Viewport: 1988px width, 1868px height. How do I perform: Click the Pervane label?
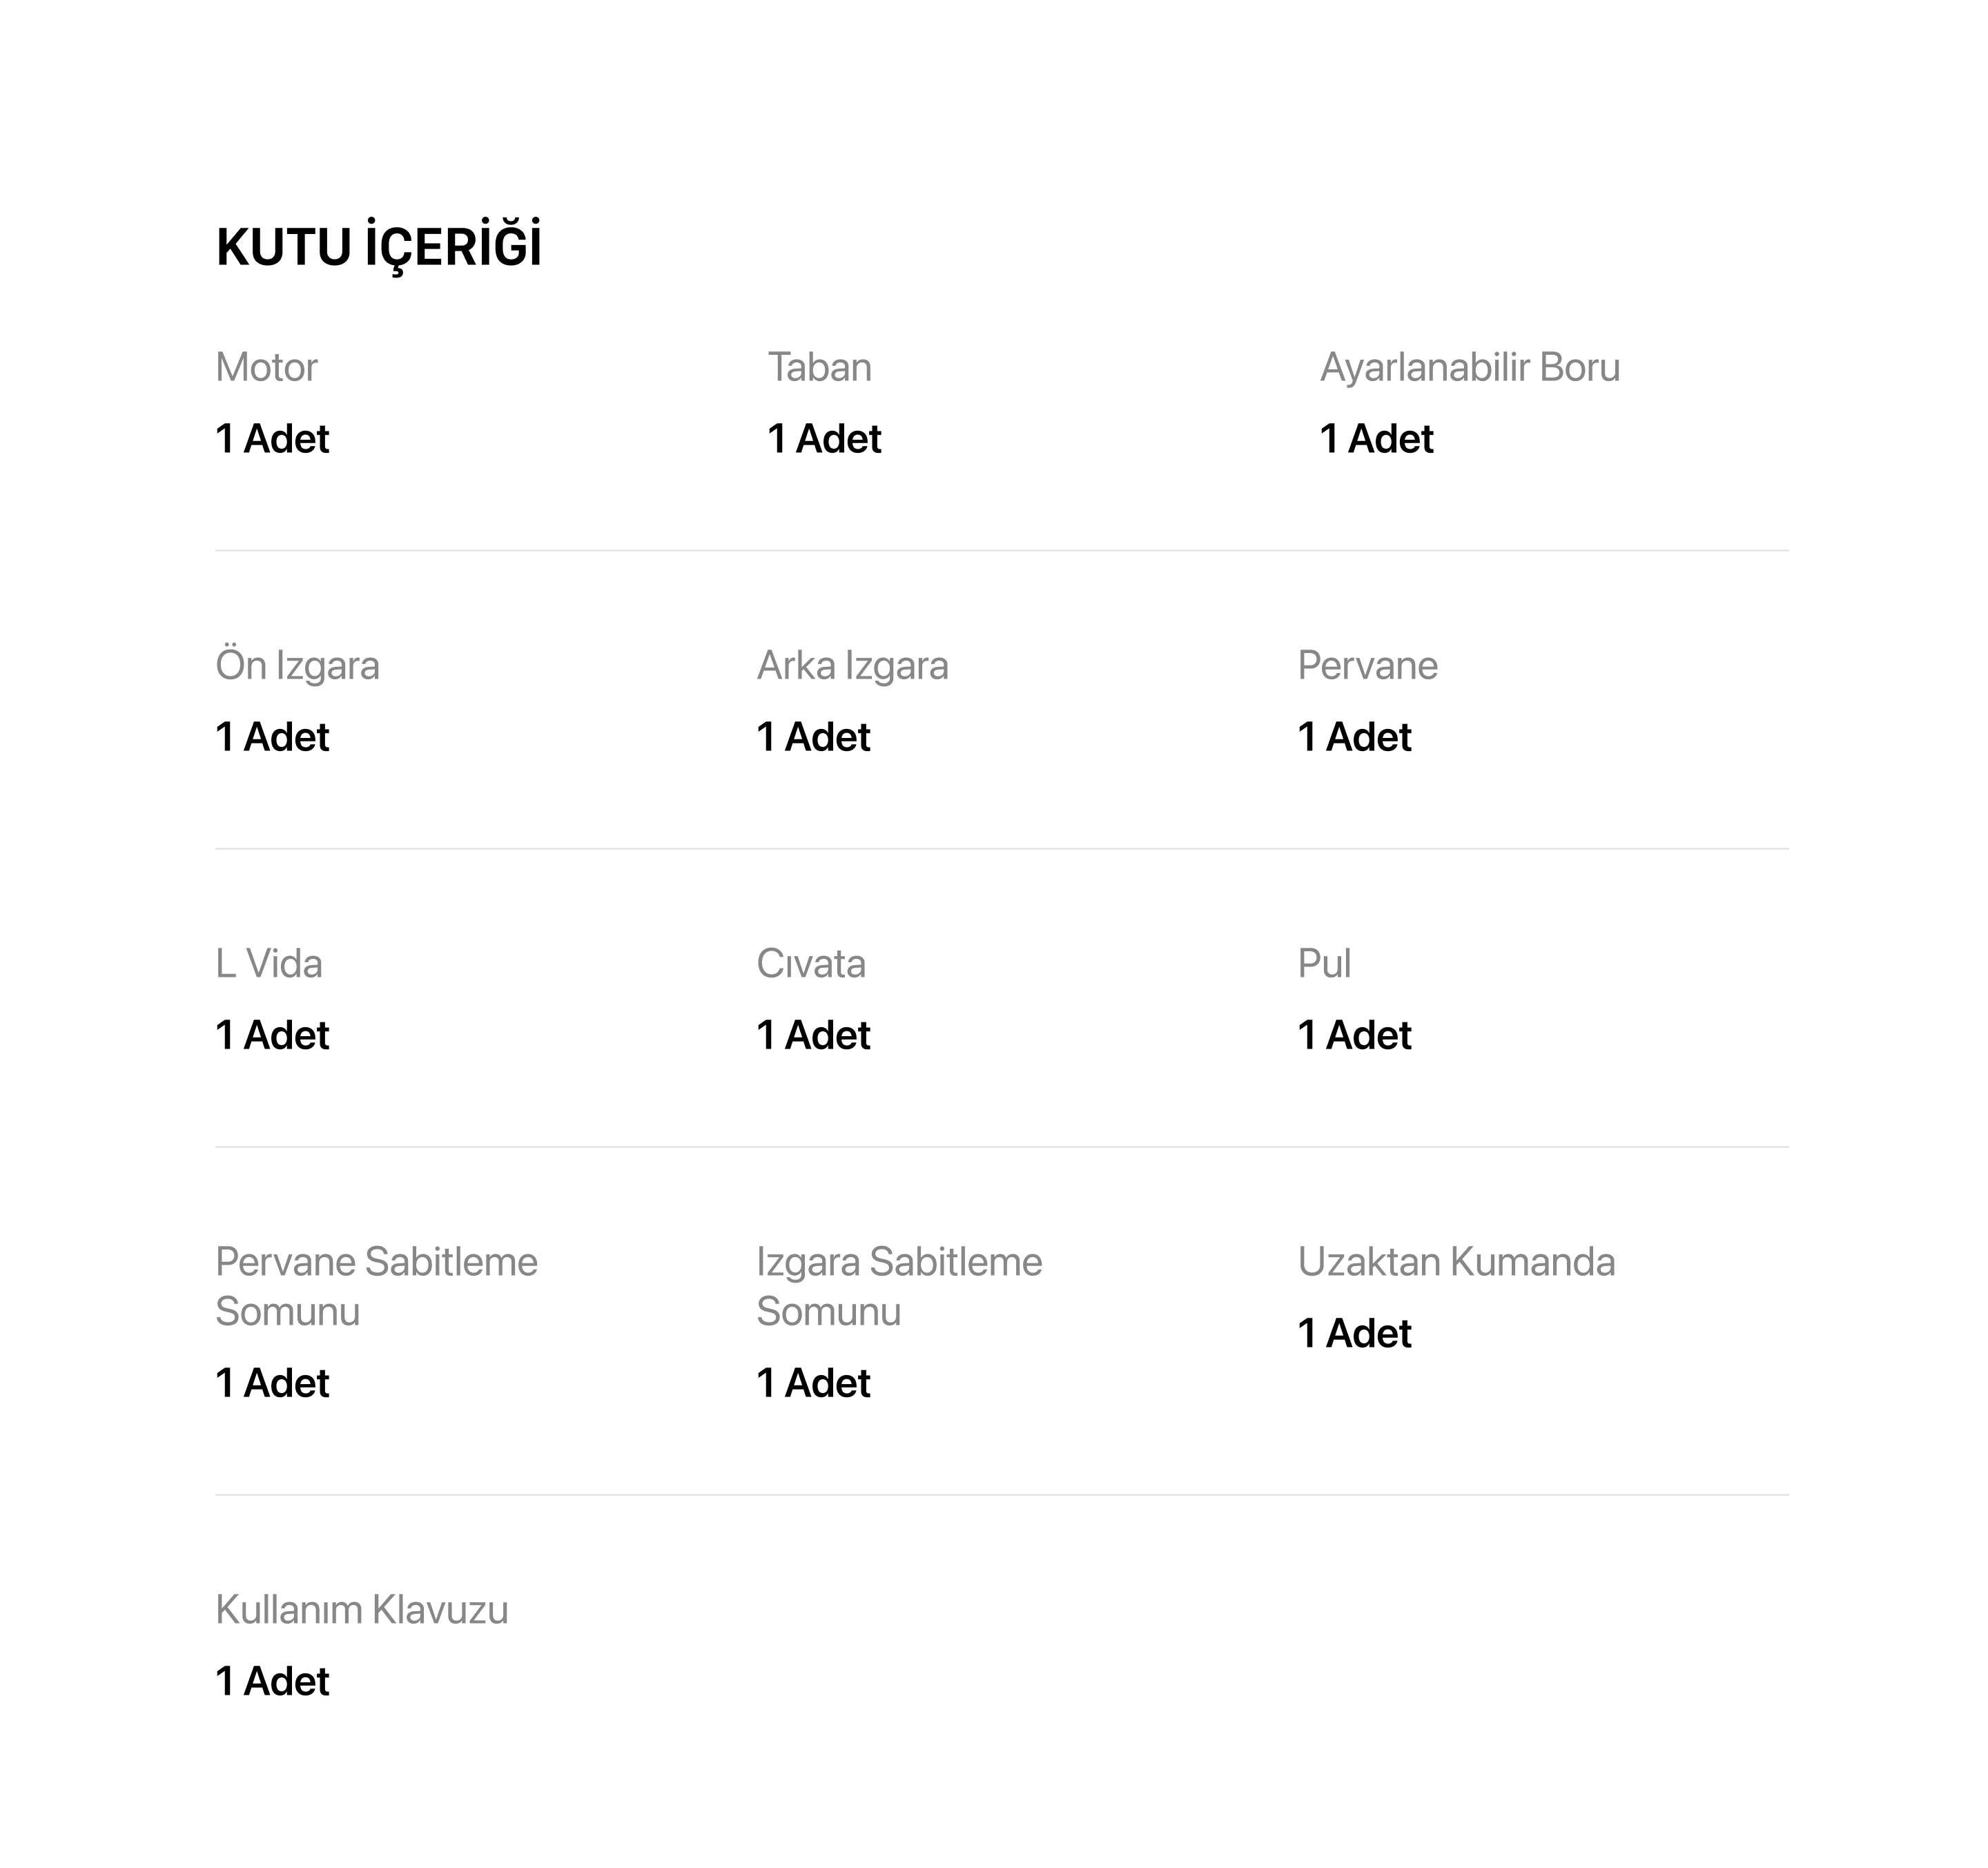[x=1368, y=665]
